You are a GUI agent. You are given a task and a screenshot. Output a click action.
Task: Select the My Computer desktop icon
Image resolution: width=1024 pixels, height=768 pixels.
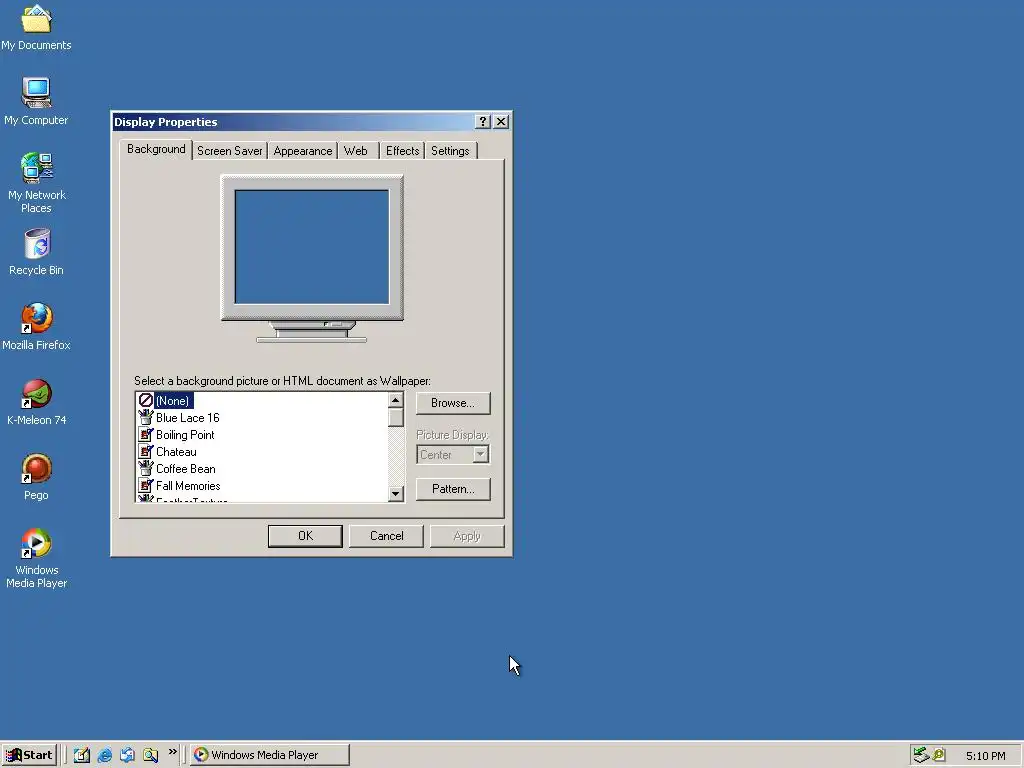coord(36,101)
